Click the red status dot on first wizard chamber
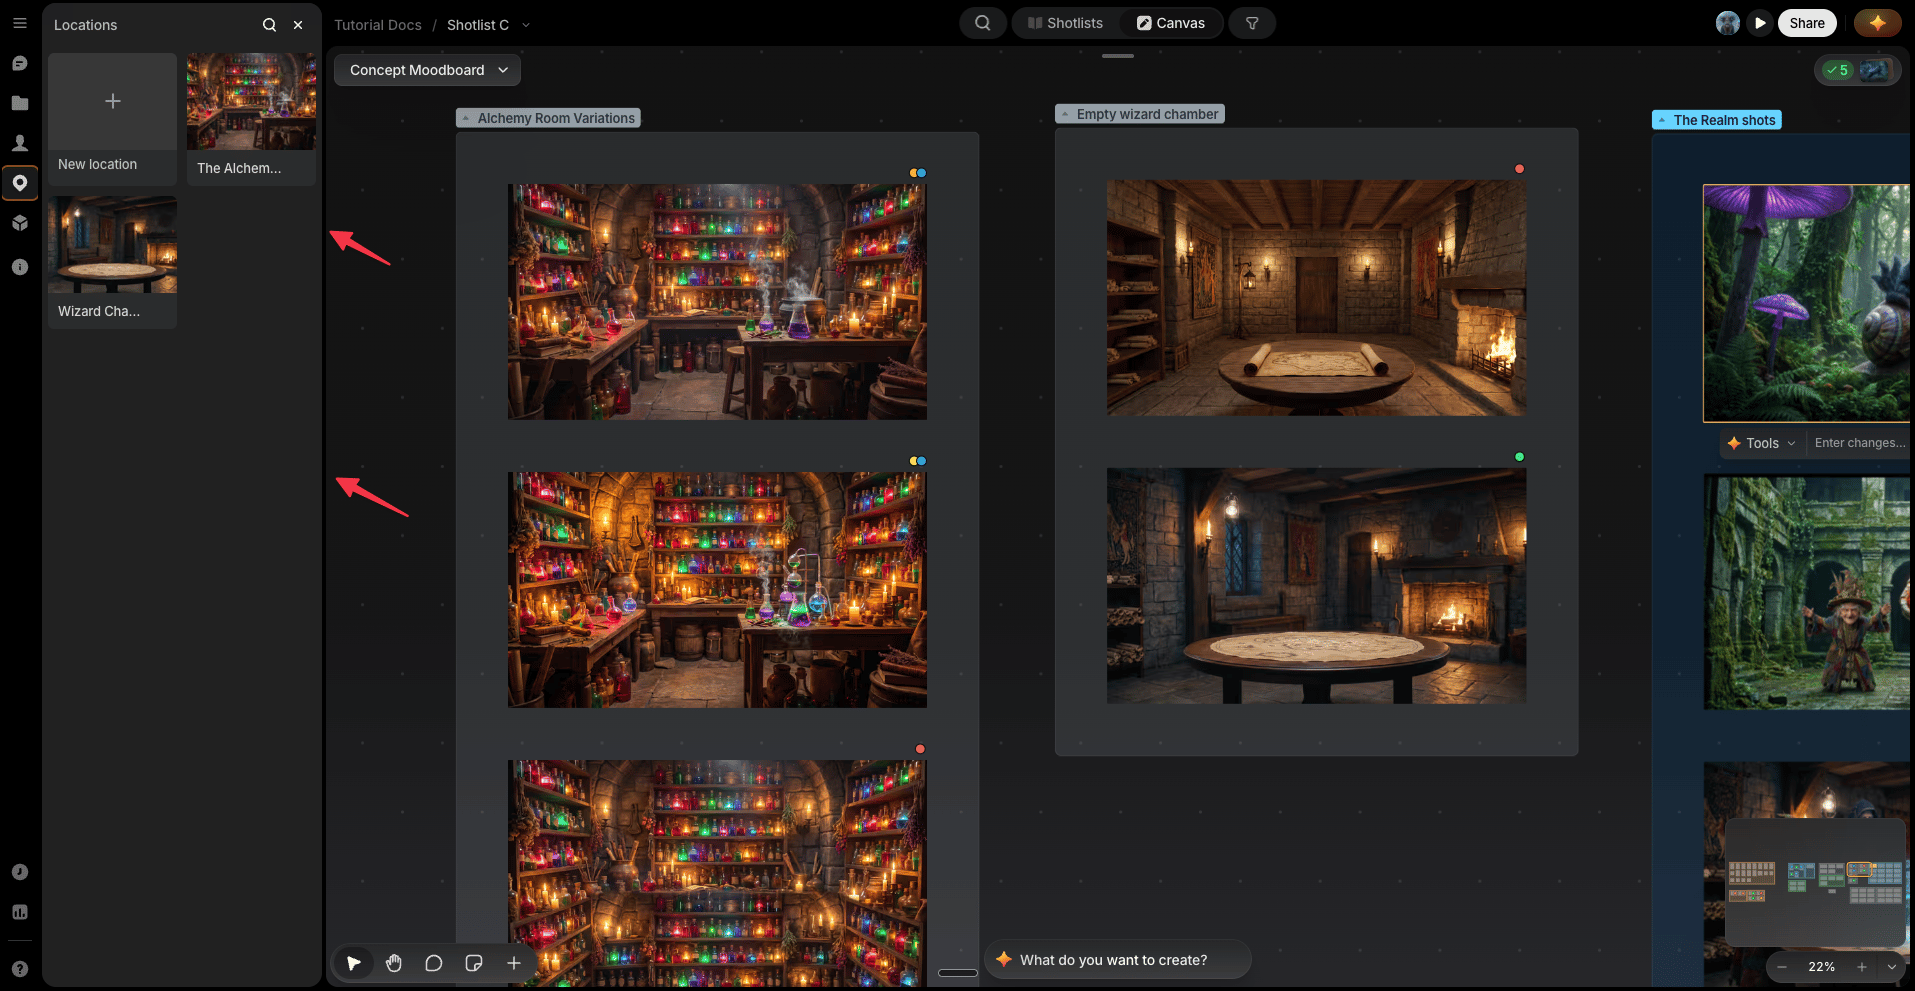The width and height of the screenshot is (1915, 991). coord(1519,169)
